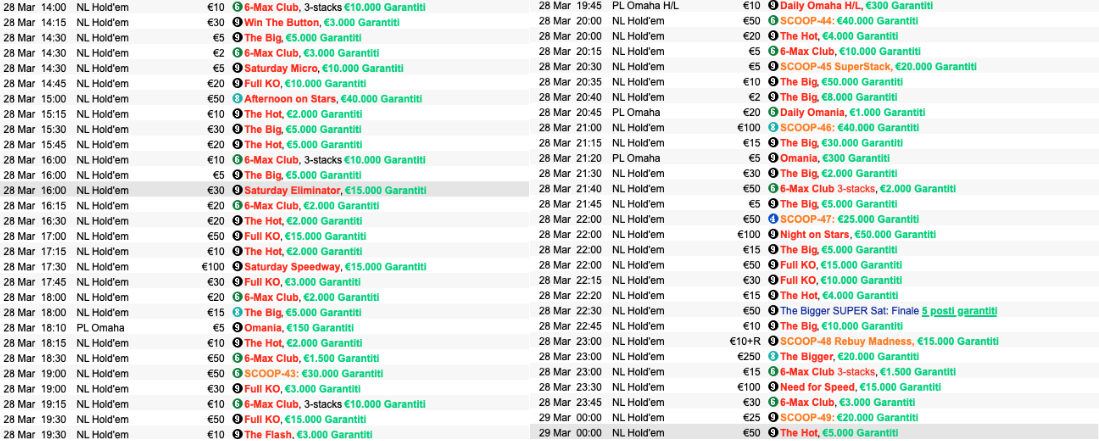1099x441 pixels.
Task: Click the 8-max icon beside Afternoon on Stars
Action: (x=237, y=99)
